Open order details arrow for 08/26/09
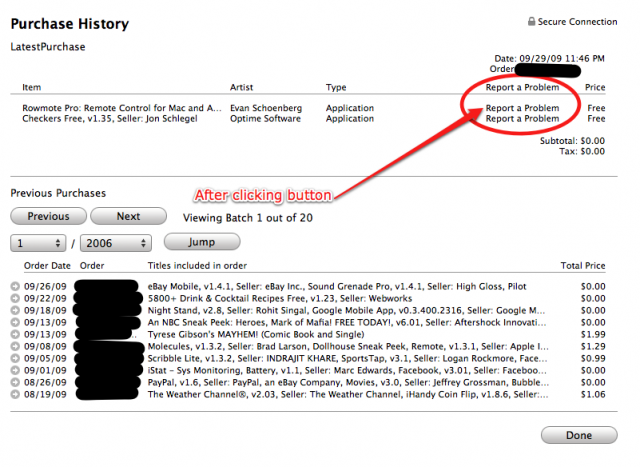Screen dimensions: 640x467 (15, 382)
